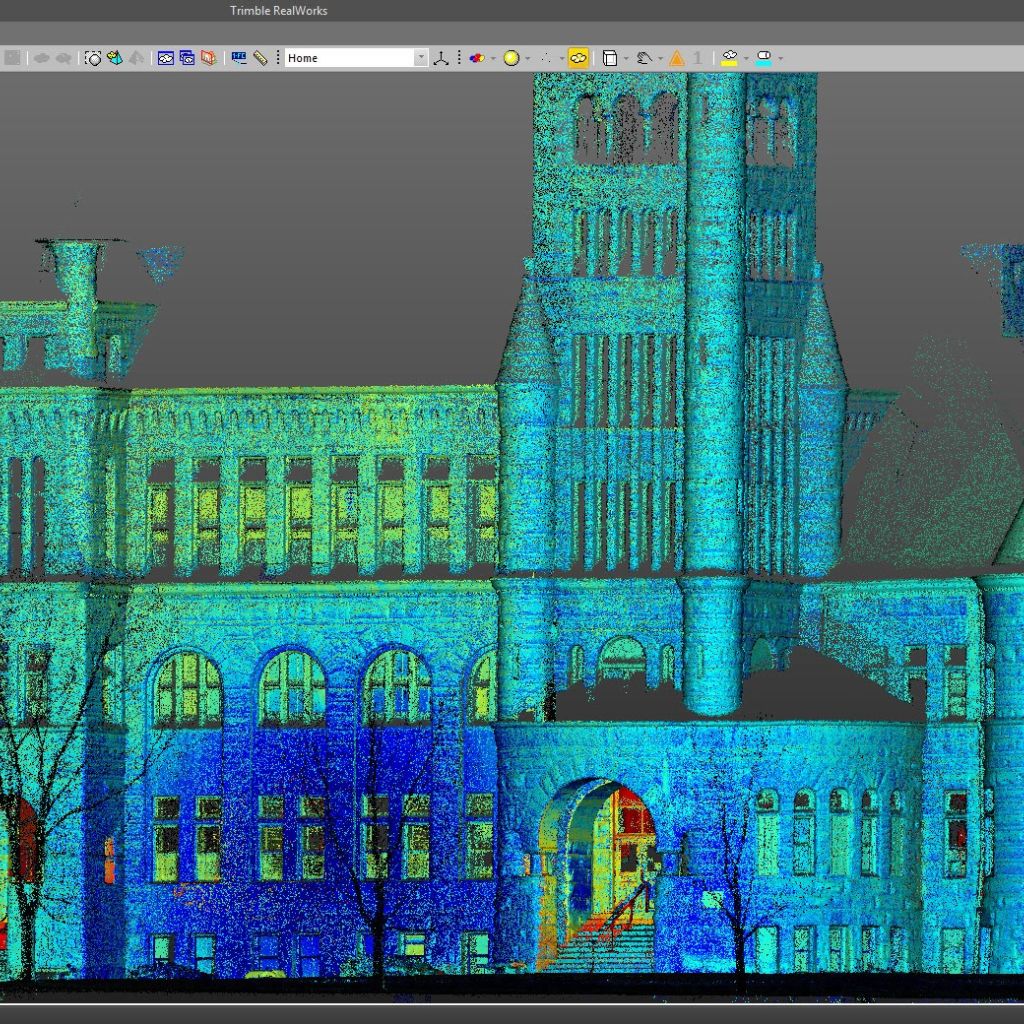Select the colored pyramid view tool
Viewport: 1024px width, 1024px height.
click(115, 58)
